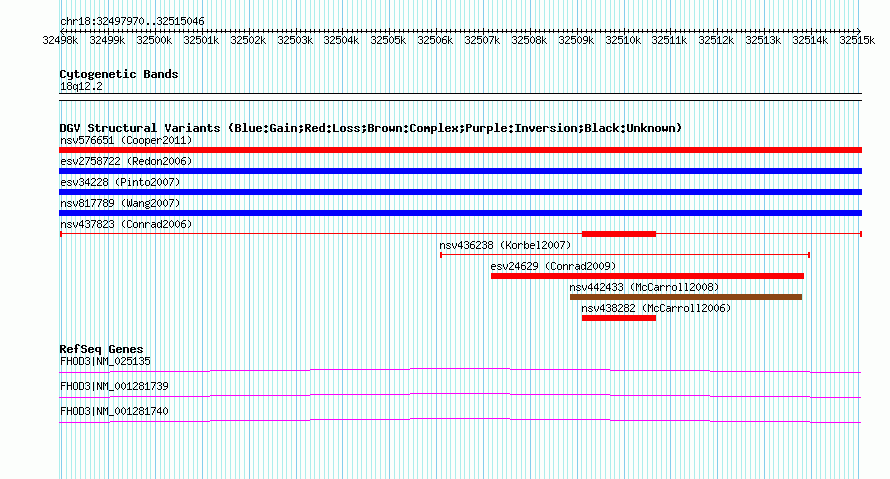Click the 32500k ruler tick label
Viewport: 890px width, 479px height.
154,40
